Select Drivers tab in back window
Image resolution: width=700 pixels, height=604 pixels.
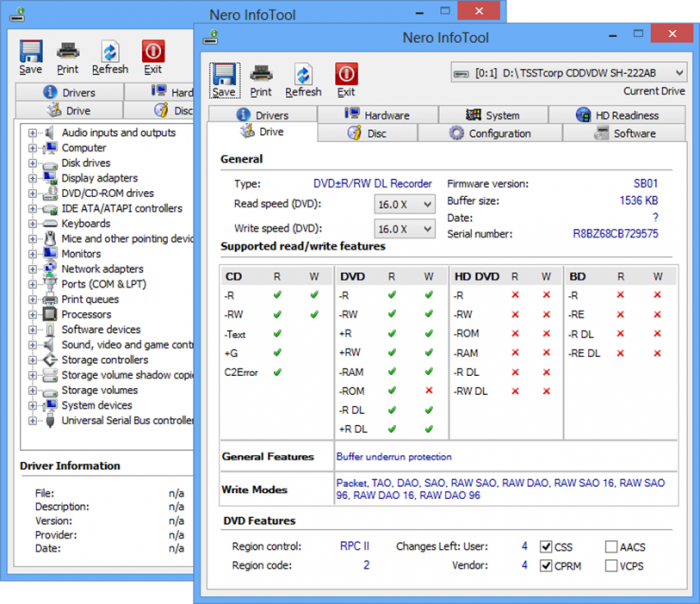(70, 92)
